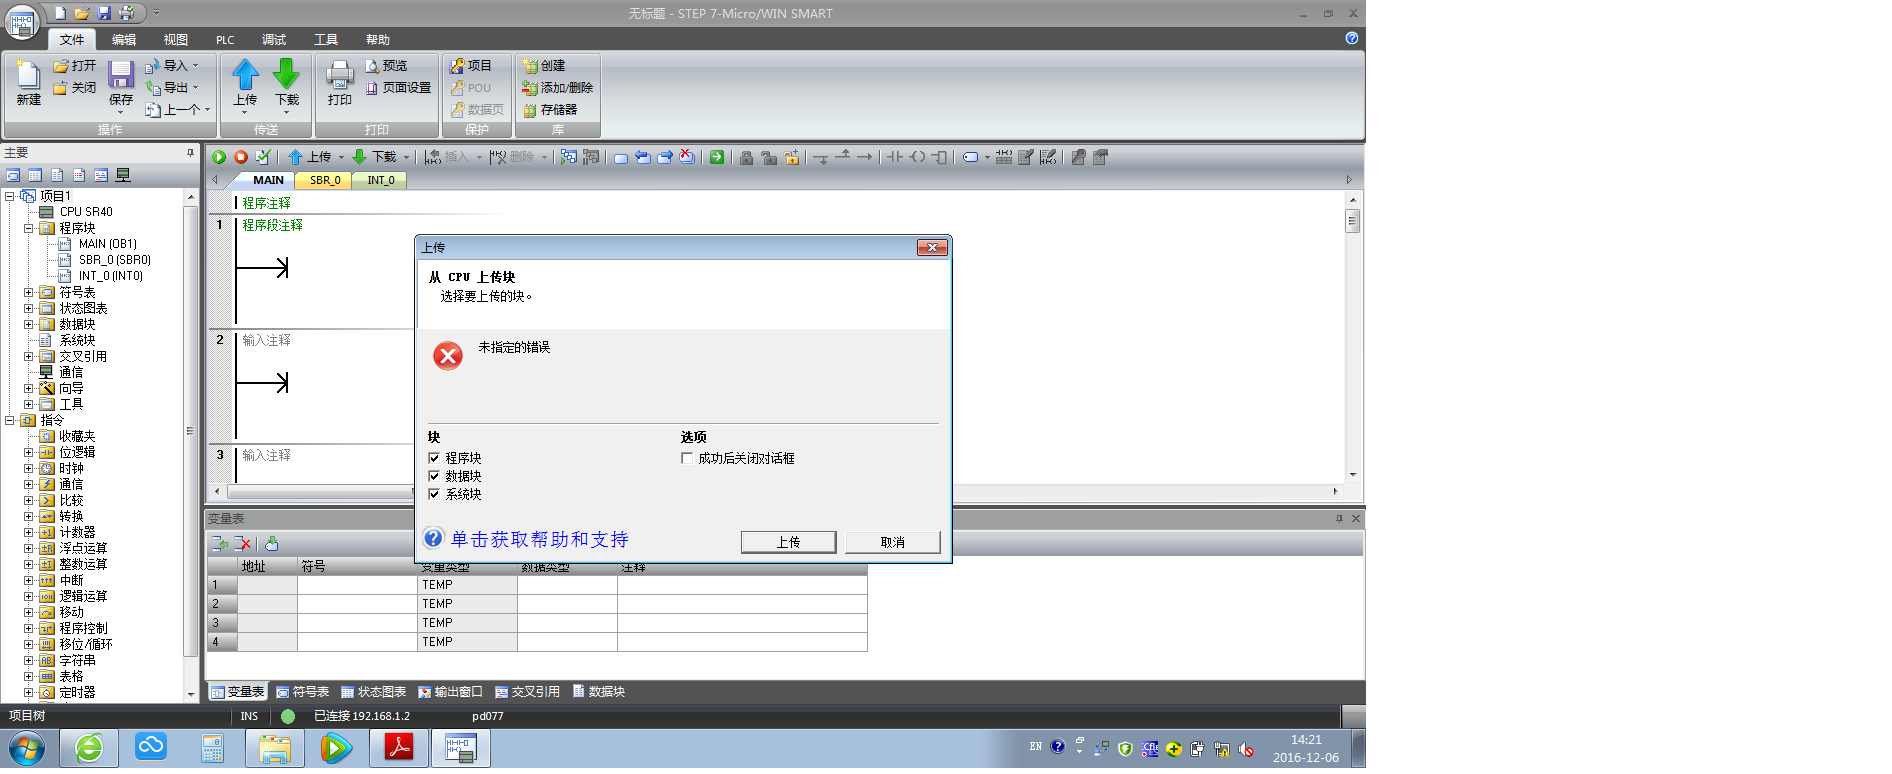
Task: Collapse the 程序块 tree node
Action: (29, 229)
